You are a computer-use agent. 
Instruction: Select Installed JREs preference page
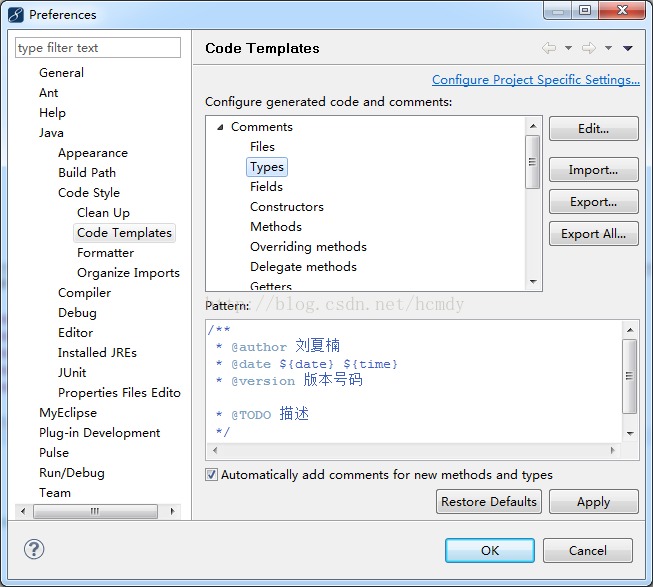tap(97, 353)
